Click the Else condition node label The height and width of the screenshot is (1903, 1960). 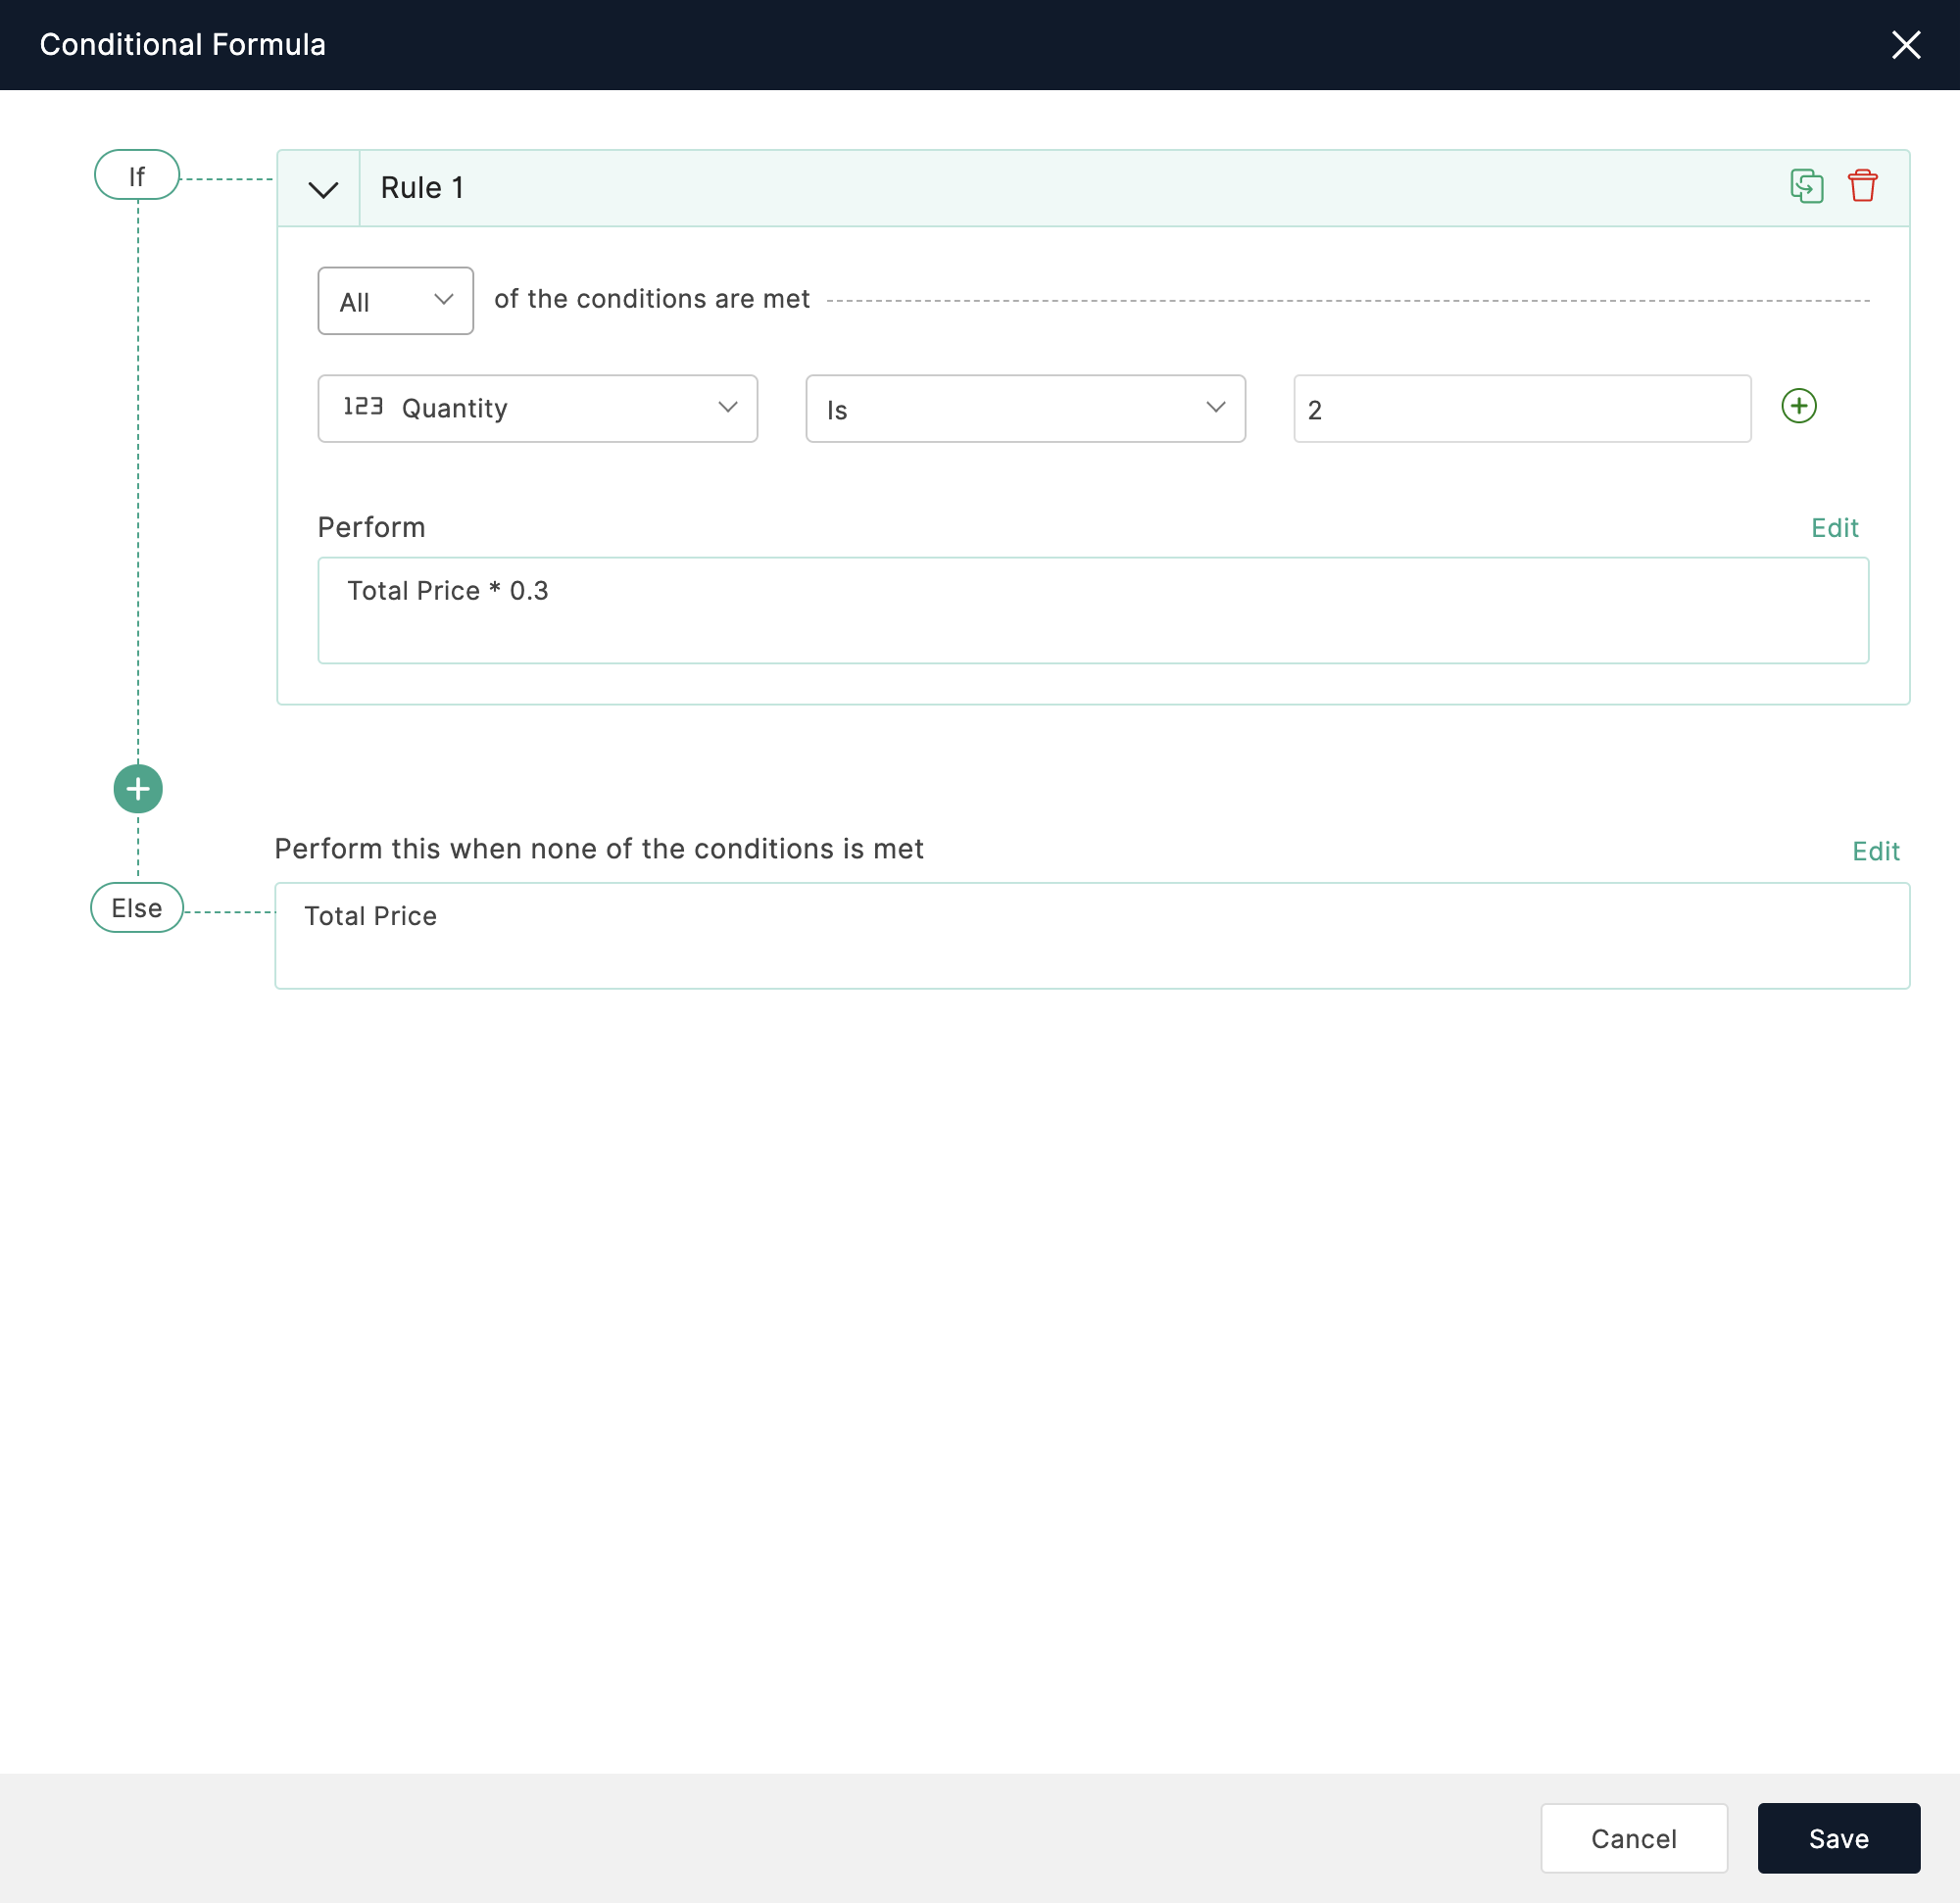click(x=136, y=906)
